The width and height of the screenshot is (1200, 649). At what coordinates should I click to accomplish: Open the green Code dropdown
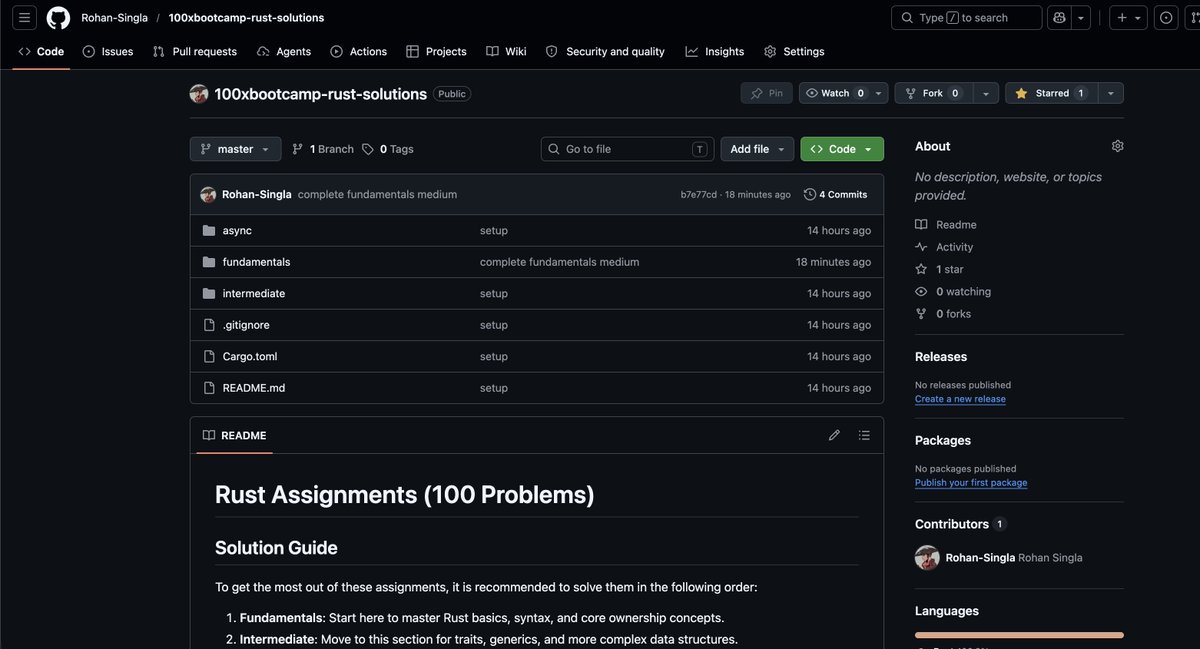click(x=842, y=149)
